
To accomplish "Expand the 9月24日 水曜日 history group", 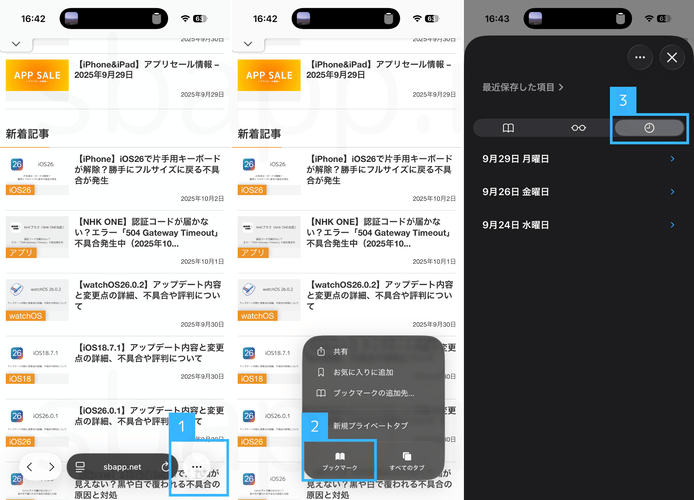I will click(x=579, y=225).
